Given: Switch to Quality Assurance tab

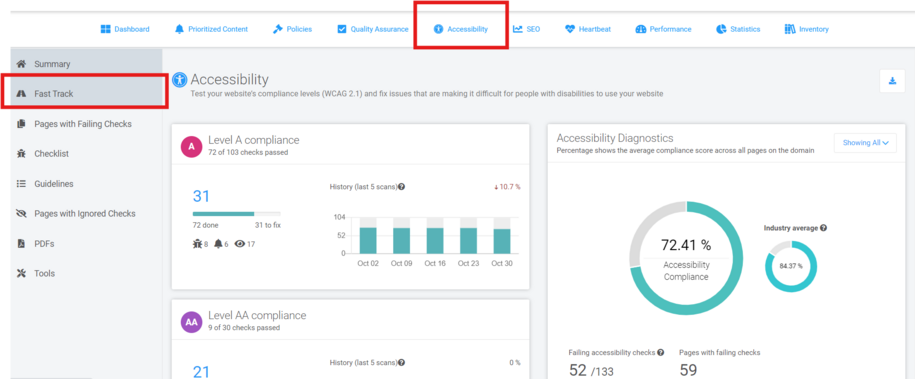Looking at the screenshot, I should click(x=373, y=29).
